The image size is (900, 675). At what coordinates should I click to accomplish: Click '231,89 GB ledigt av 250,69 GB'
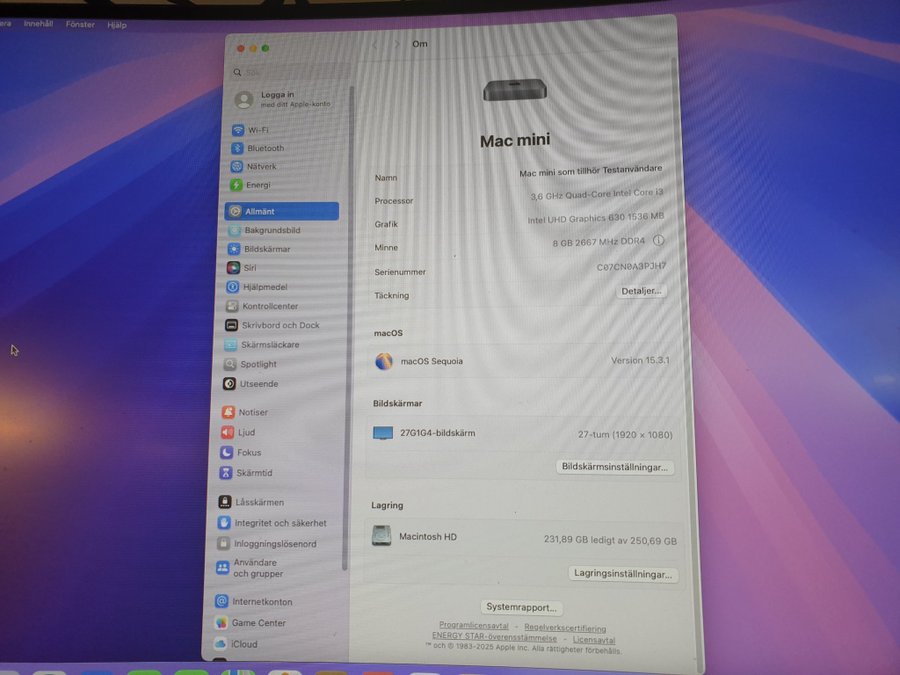point(610,540)
